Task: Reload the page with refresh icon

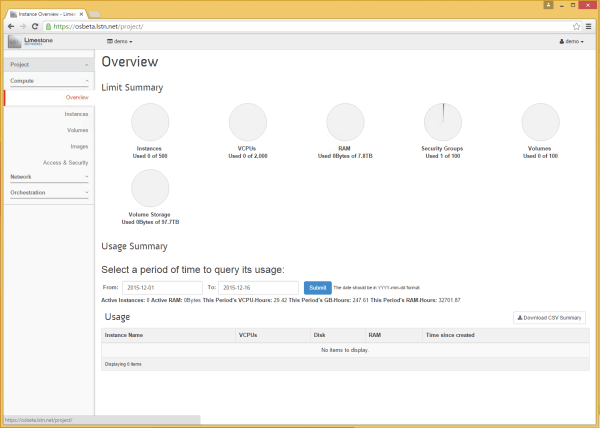Action: 35,26
